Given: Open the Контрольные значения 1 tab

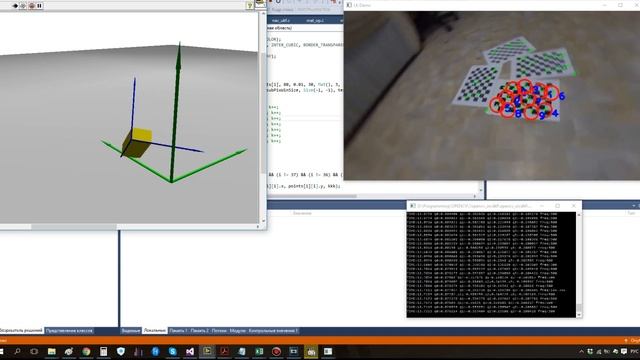Looking at the screenshot, I should click(273, 331).
